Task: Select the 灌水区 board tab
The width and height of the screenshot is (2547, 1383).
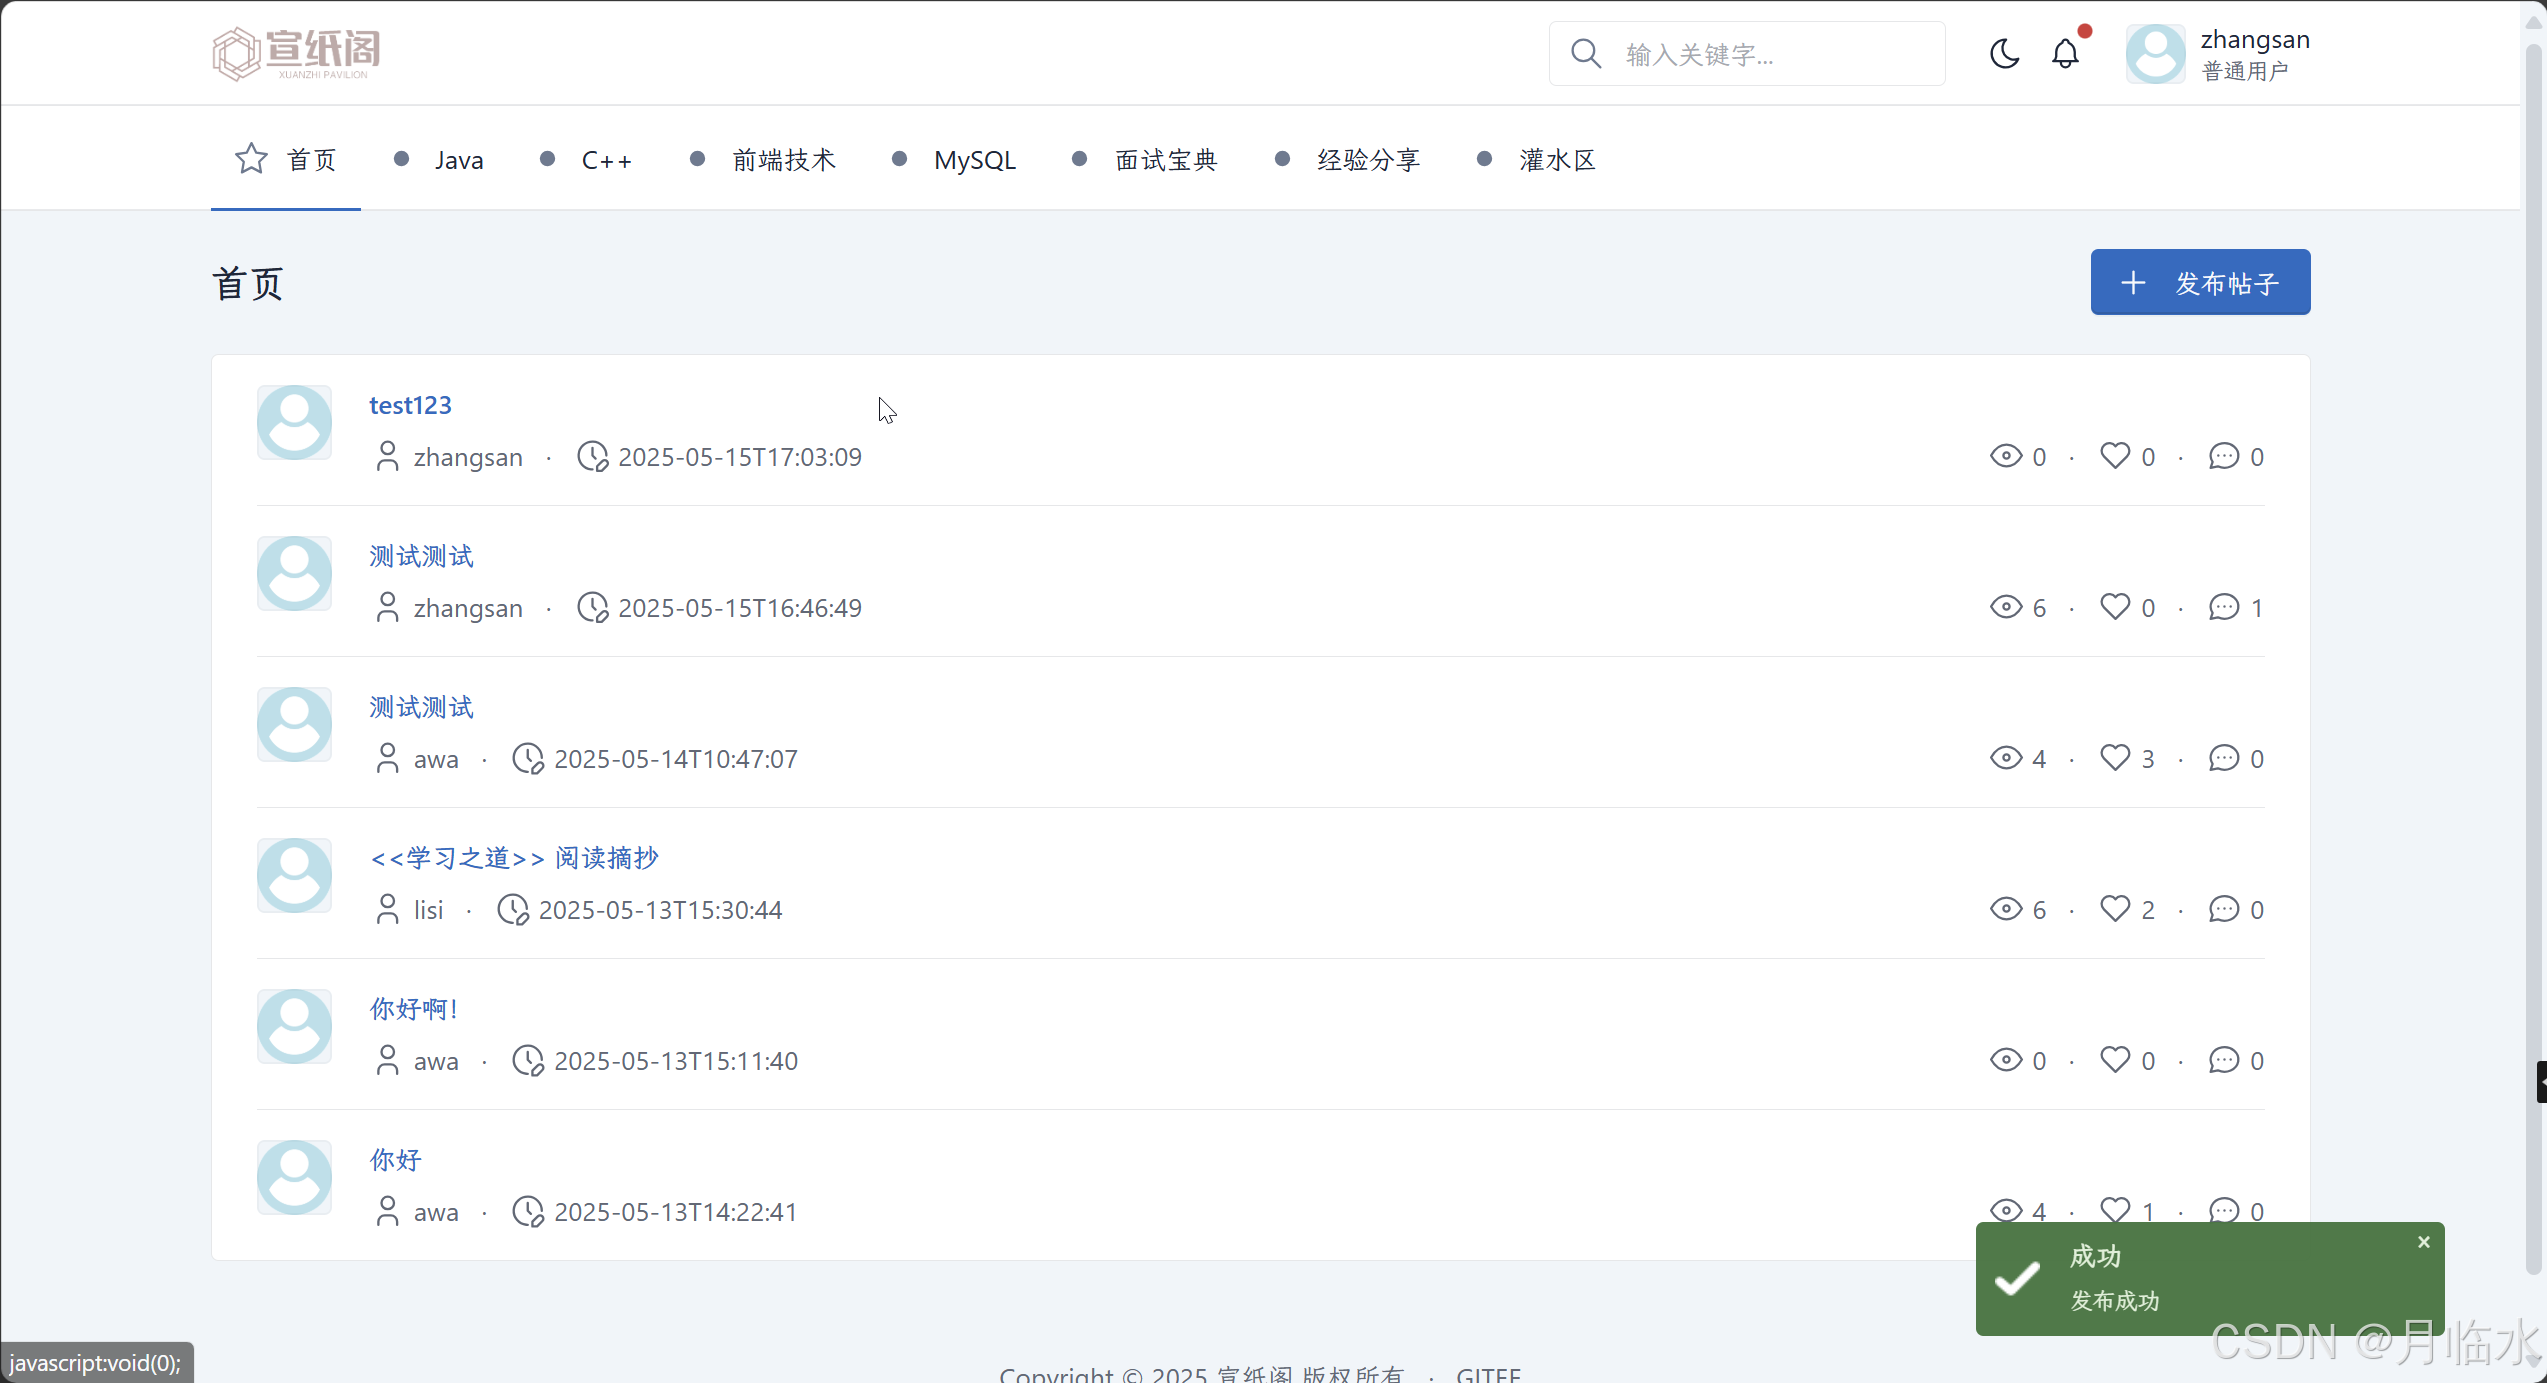Action: click(x=1557, y=160)
